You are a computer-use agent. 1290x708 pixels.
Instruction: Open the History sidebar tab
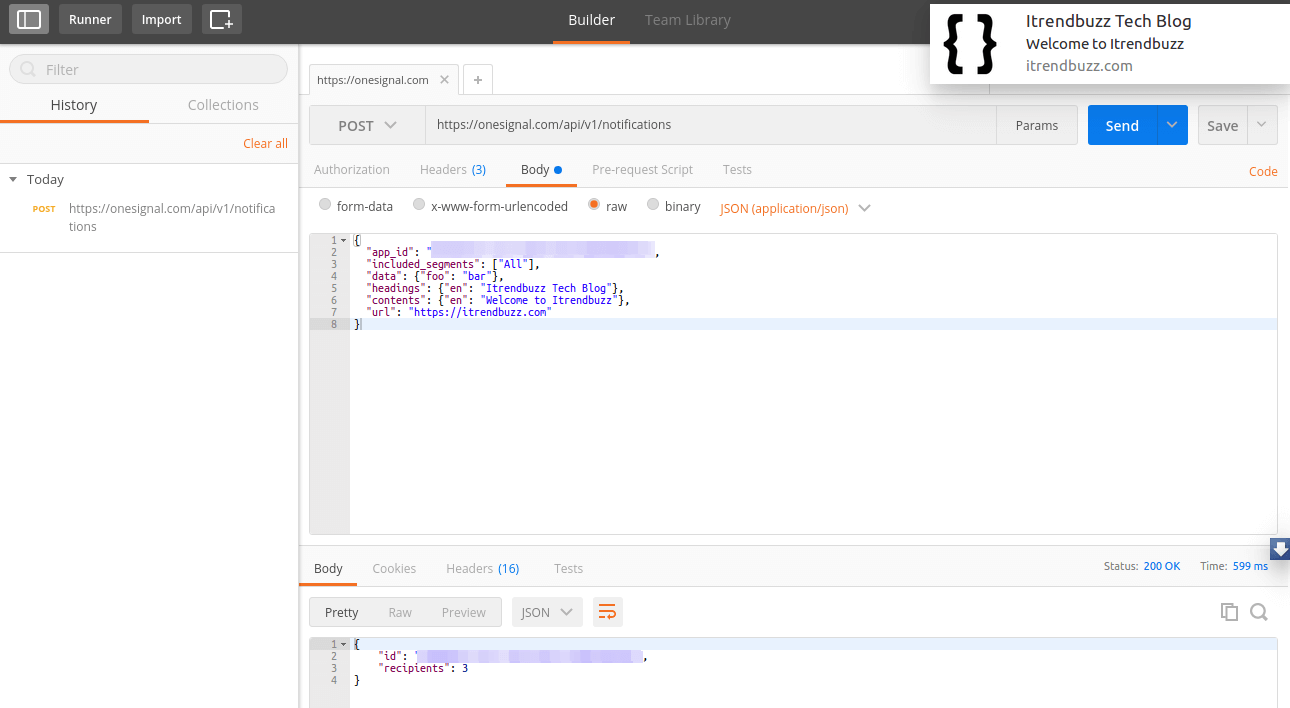pyautogui.click(x=74, y=105)
